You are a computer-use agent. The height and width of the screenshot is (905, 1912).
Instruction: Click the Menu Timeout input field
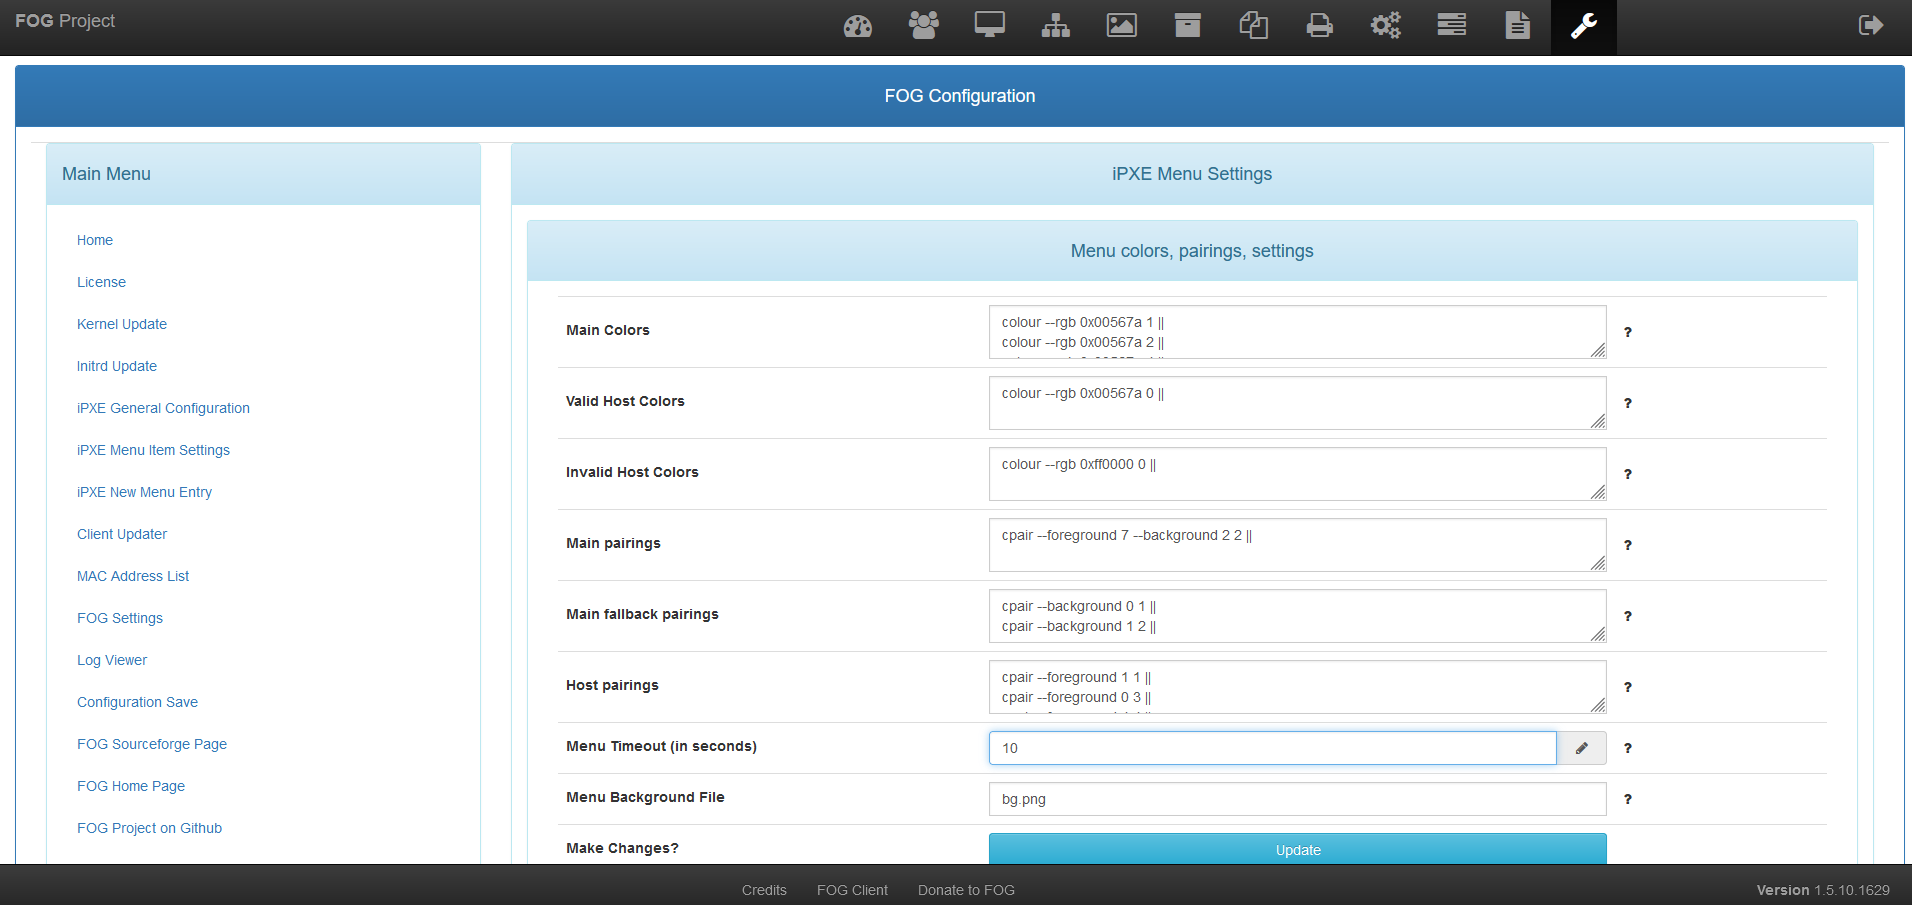pyautogui.click(x=1271, y=748)
